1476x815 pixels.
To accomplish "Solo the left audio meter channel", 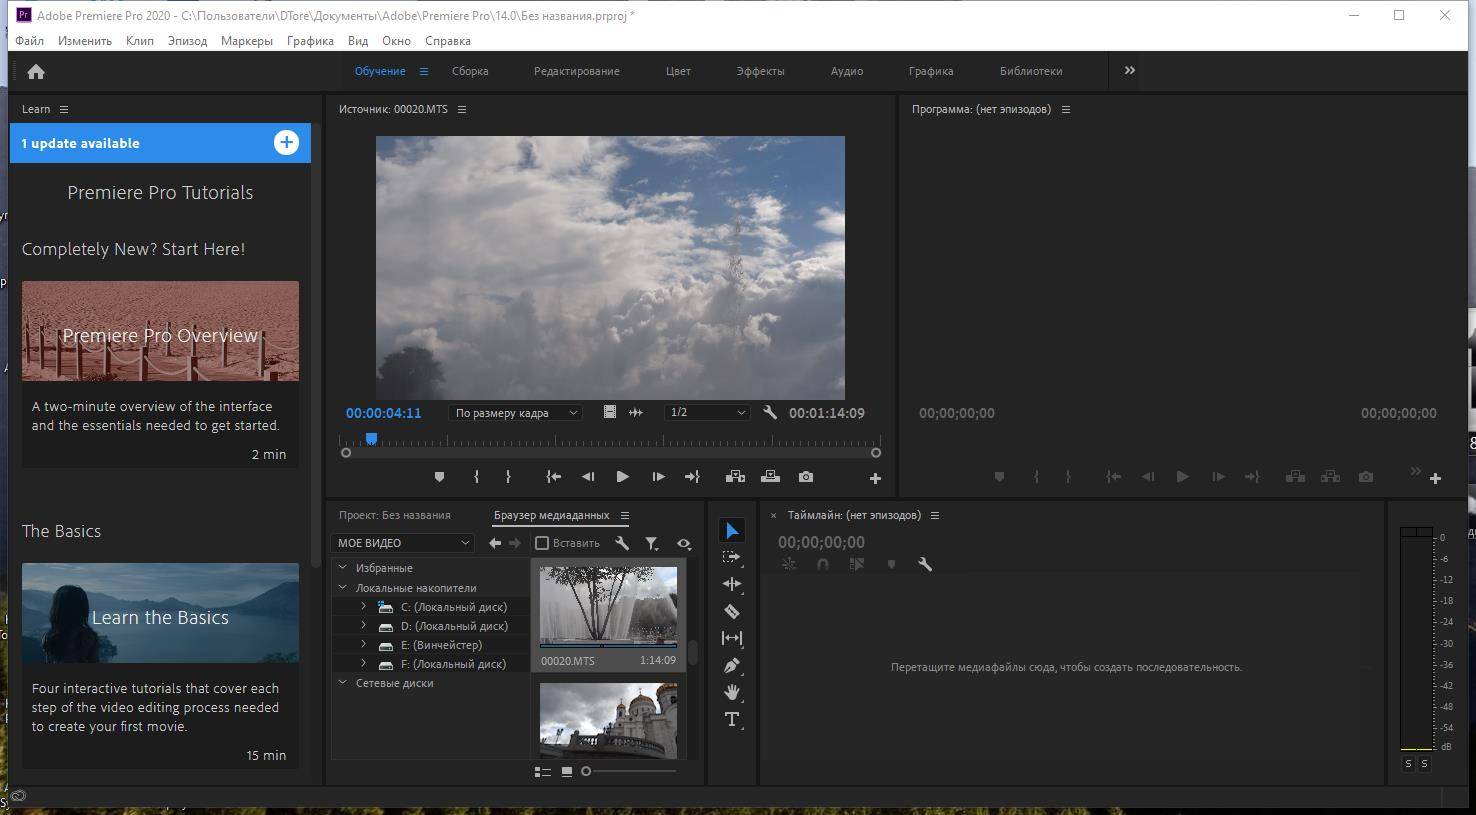I will 1408,763.
